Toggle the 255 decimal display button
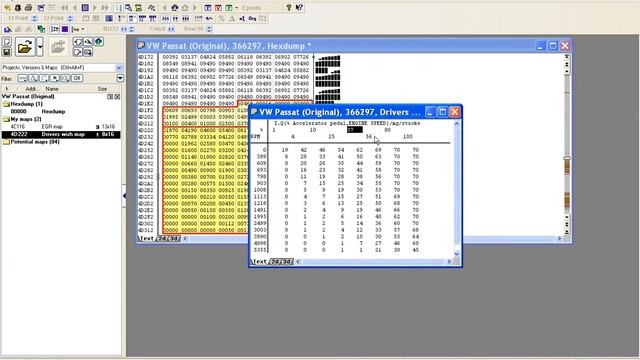The height and width of the screenshot is (360, 640). (166, 19)
